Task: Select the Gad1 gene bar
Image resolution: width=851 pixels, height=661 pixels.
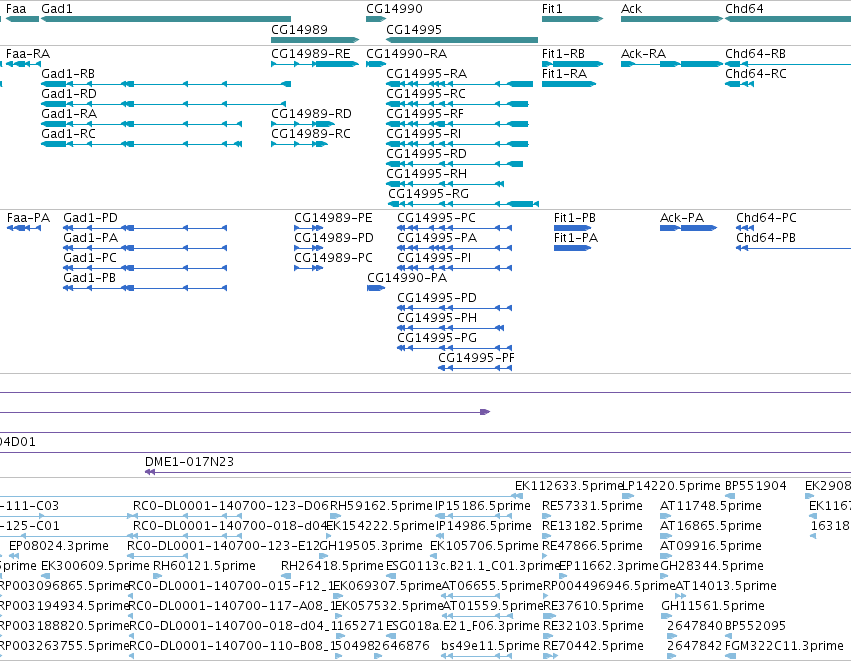Action: tap(166, 19)
